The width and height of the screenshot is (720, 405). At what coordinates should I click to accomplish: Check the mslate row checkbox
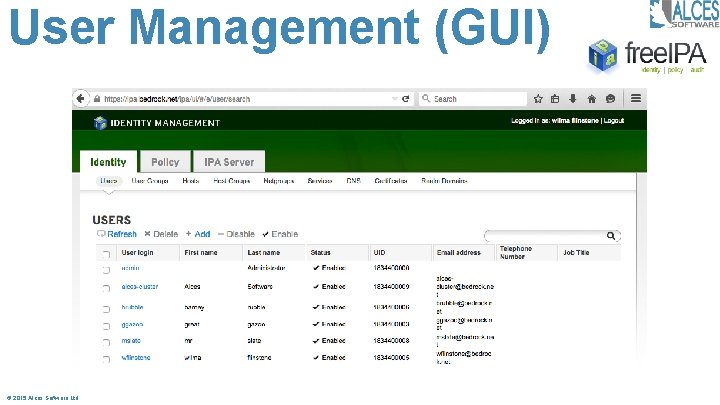click(106, 342)
